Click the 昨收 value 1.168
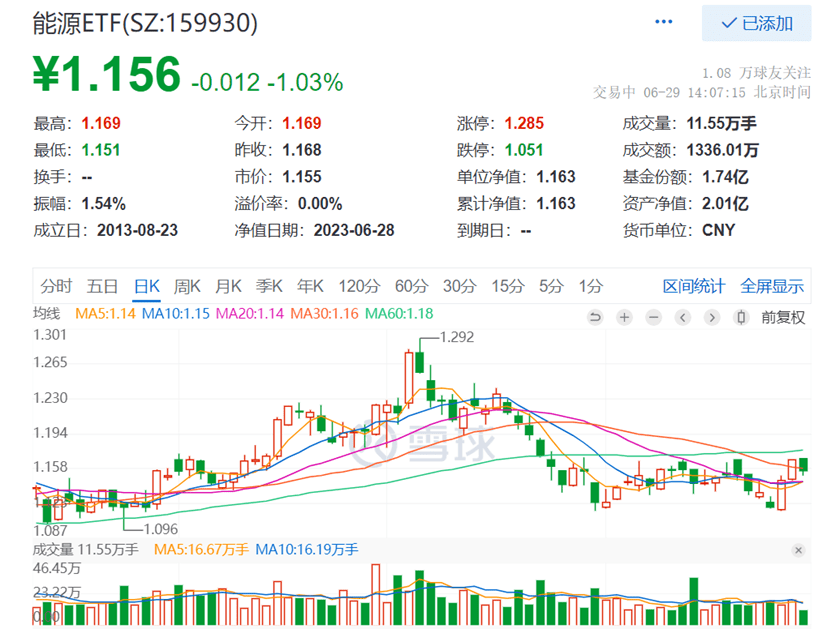Image resolution: width=831 pixels, height=629 pixels. coord(302,150)
